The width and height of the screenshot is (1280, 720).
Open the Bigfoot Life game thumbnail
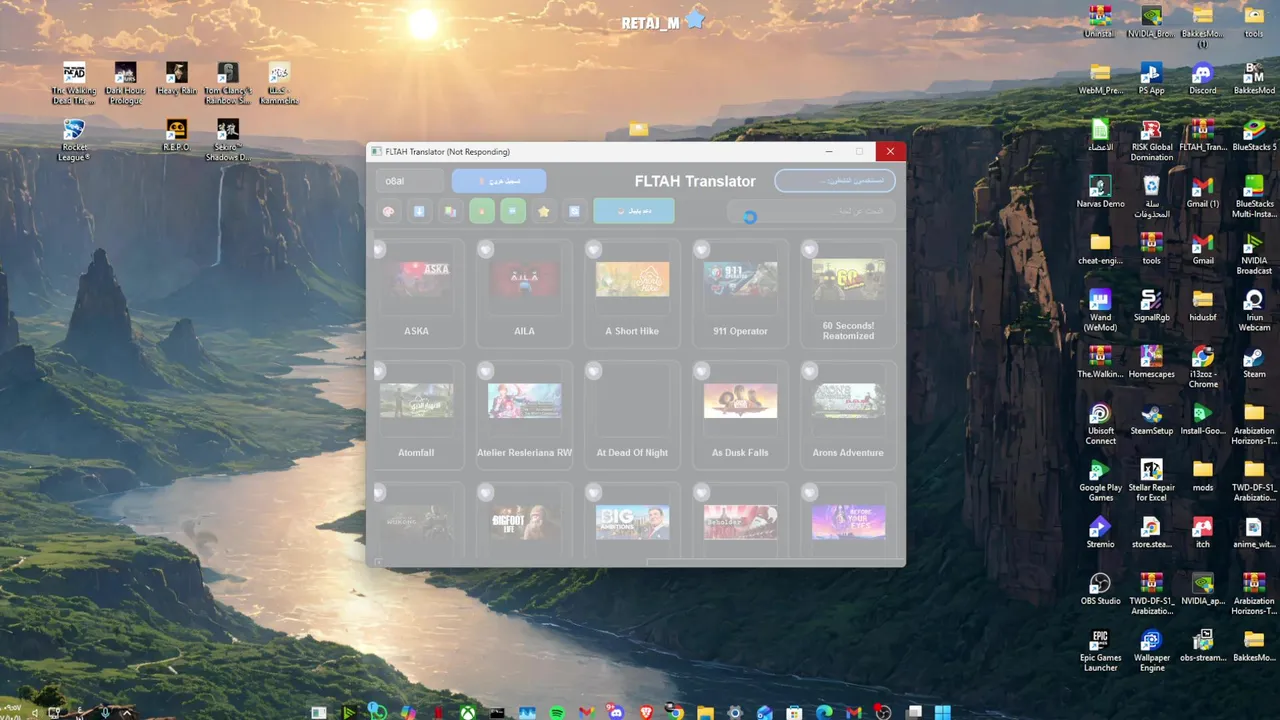tap(524, 522)
